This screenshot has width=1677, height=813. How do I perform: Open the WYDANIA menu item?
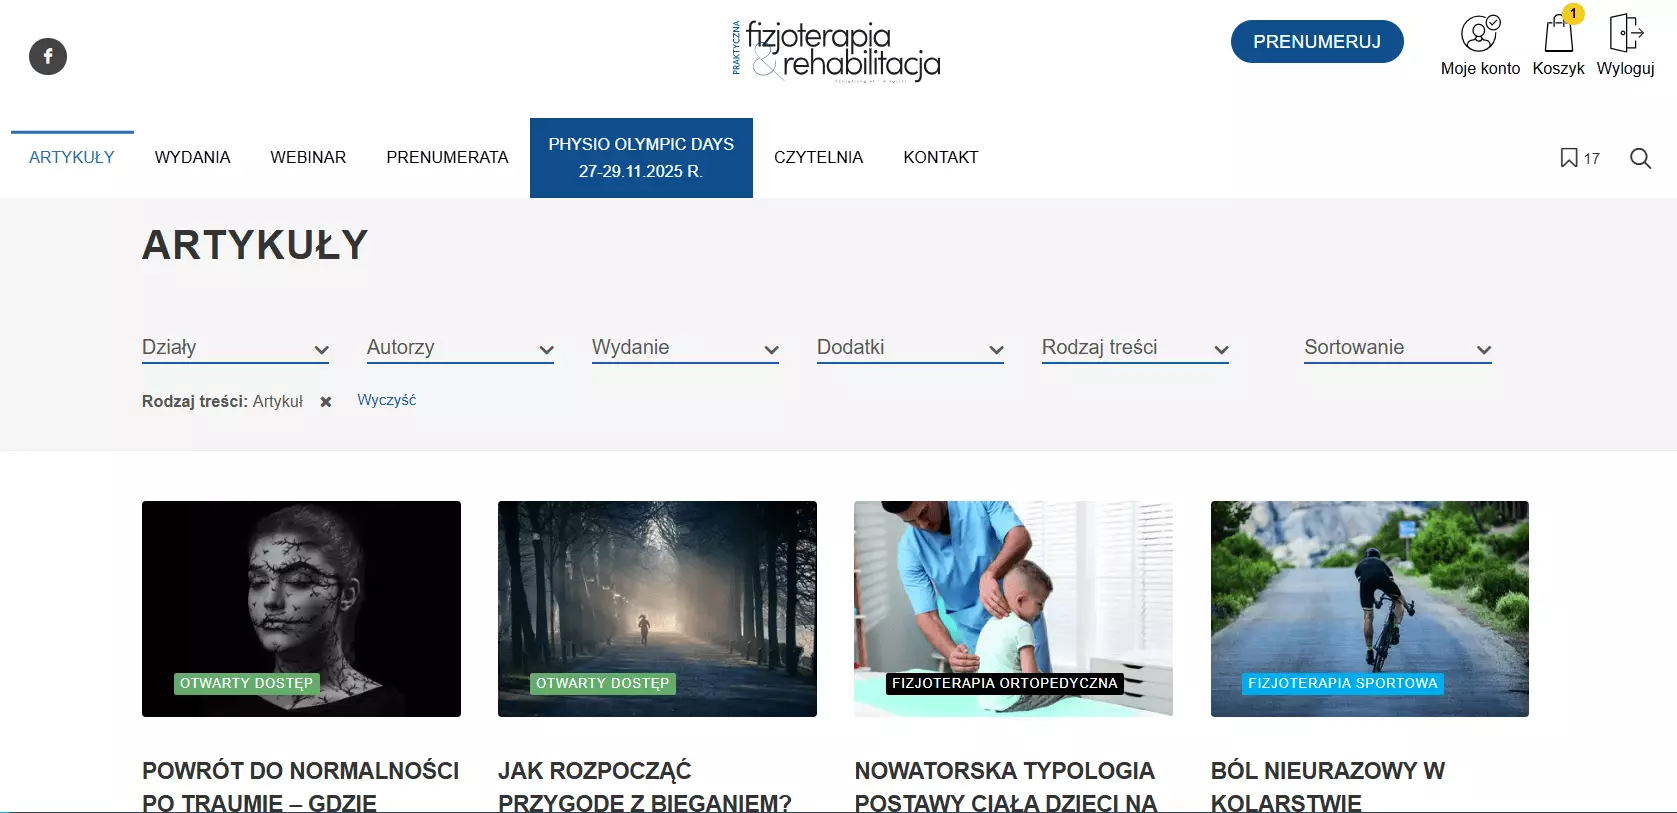pos(193,157)
